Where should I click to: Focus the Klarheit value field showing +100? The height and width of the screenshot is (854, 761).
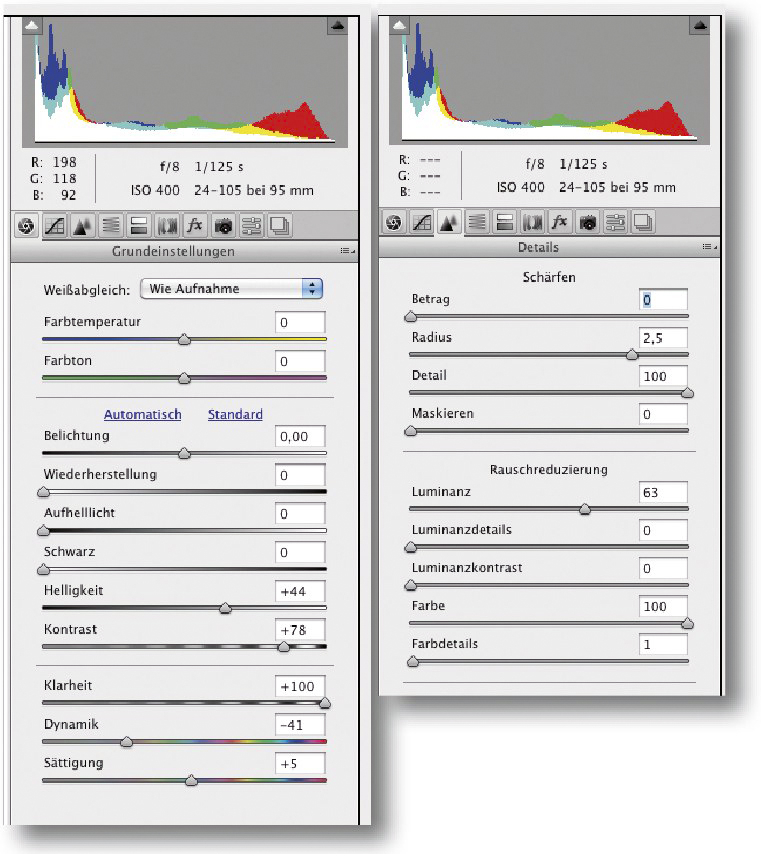click(x=300, y=686)
